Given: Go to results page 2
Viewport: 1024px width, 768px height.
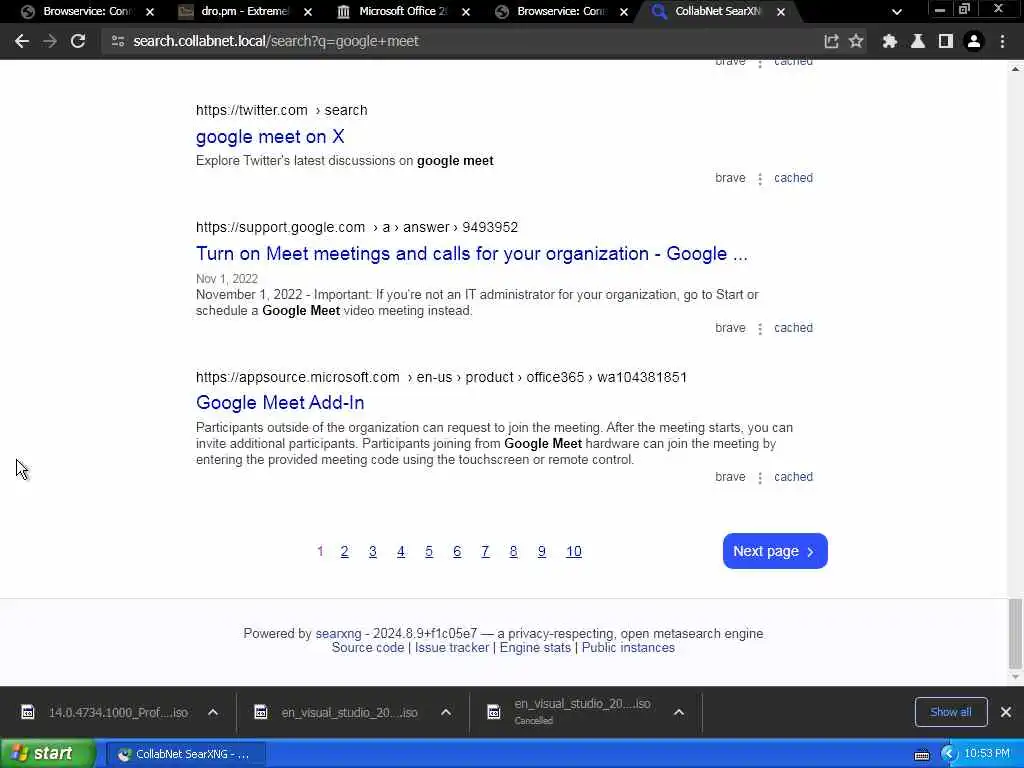Looking at the screenshot, I should click(x=344, y=552).
